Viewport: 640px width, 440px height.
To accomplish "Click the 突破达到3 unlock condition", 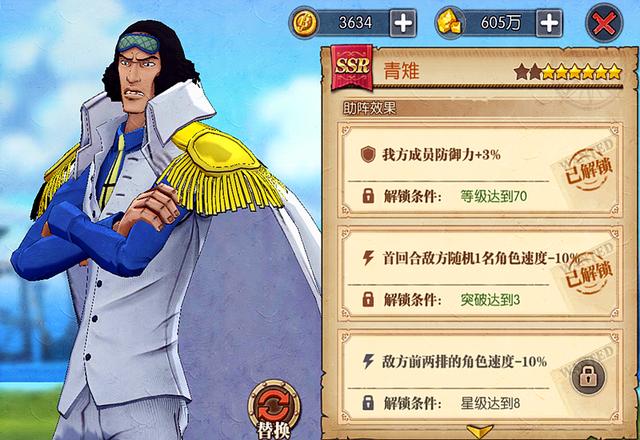I will pos(490,300).
